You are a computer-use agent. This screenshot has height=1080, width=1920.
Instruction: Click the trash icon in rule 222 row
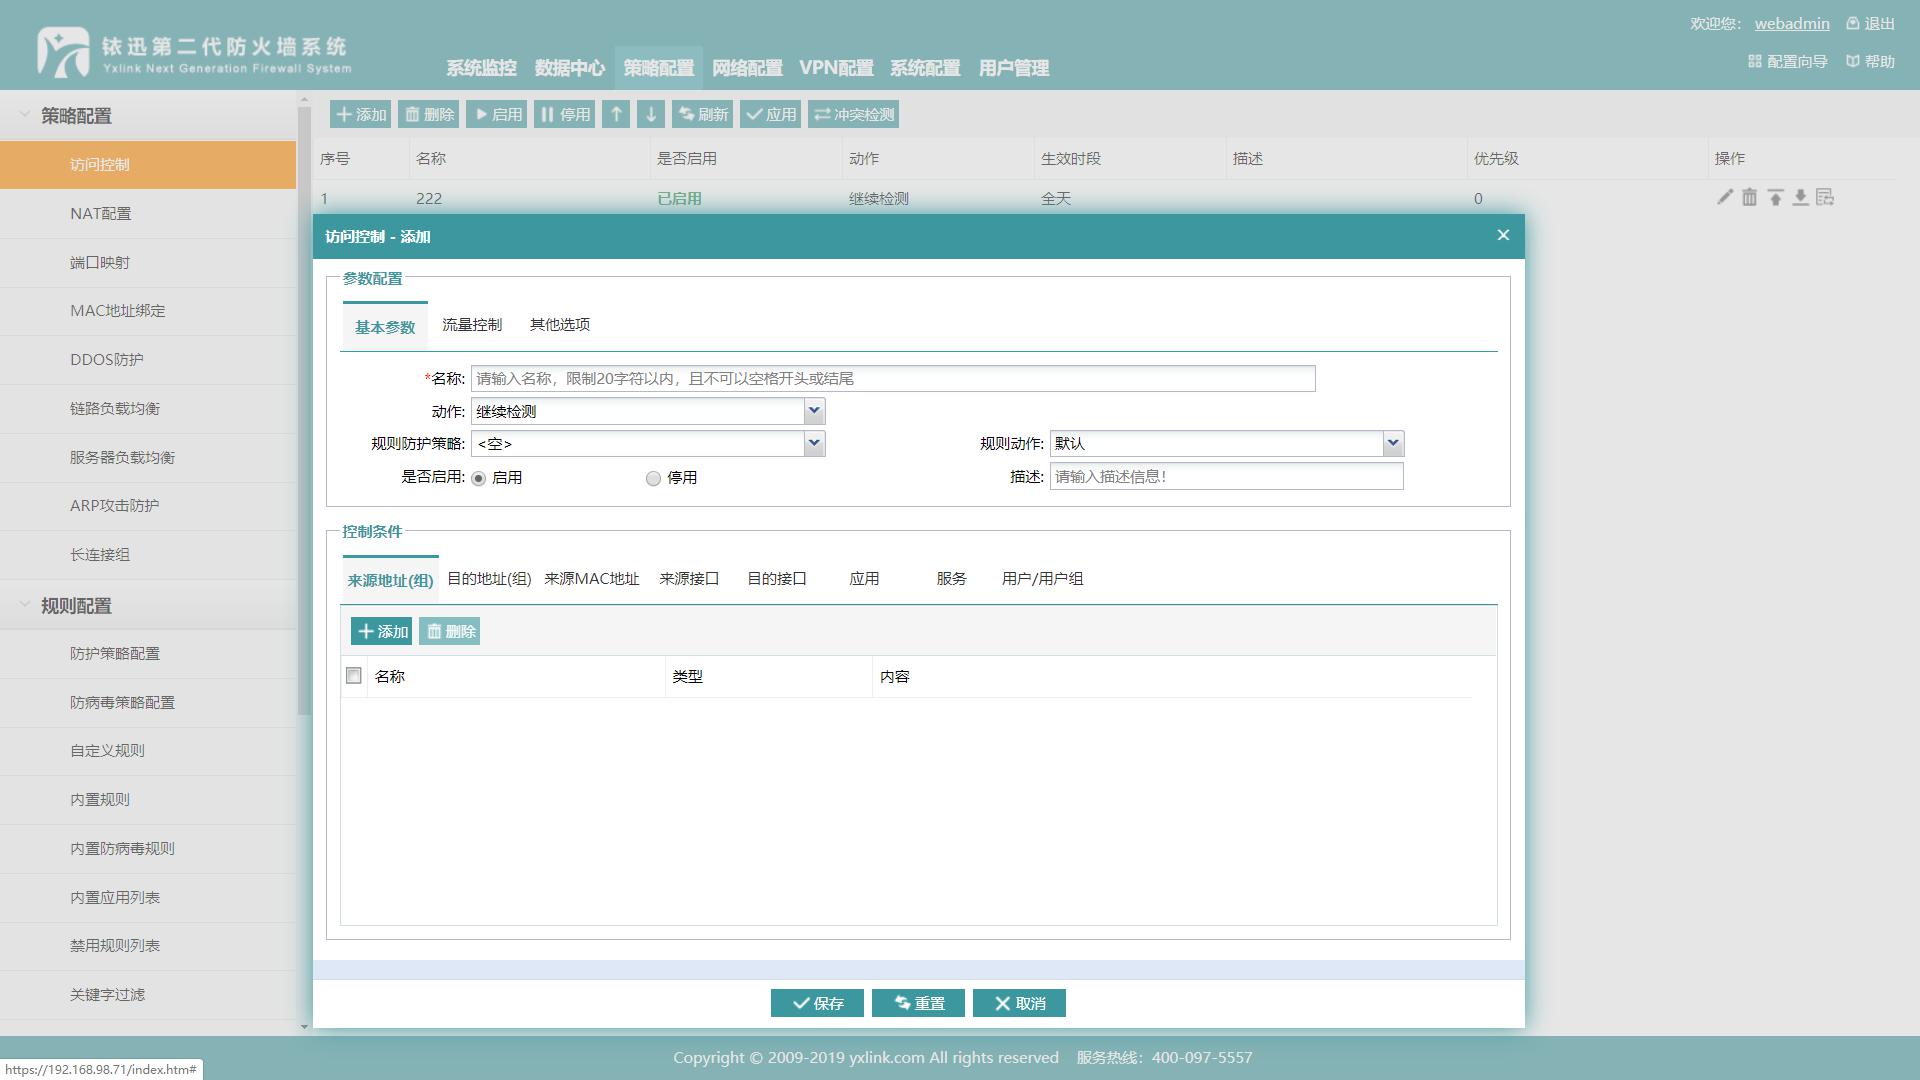pyautogui.click(x=1749, y=197)
